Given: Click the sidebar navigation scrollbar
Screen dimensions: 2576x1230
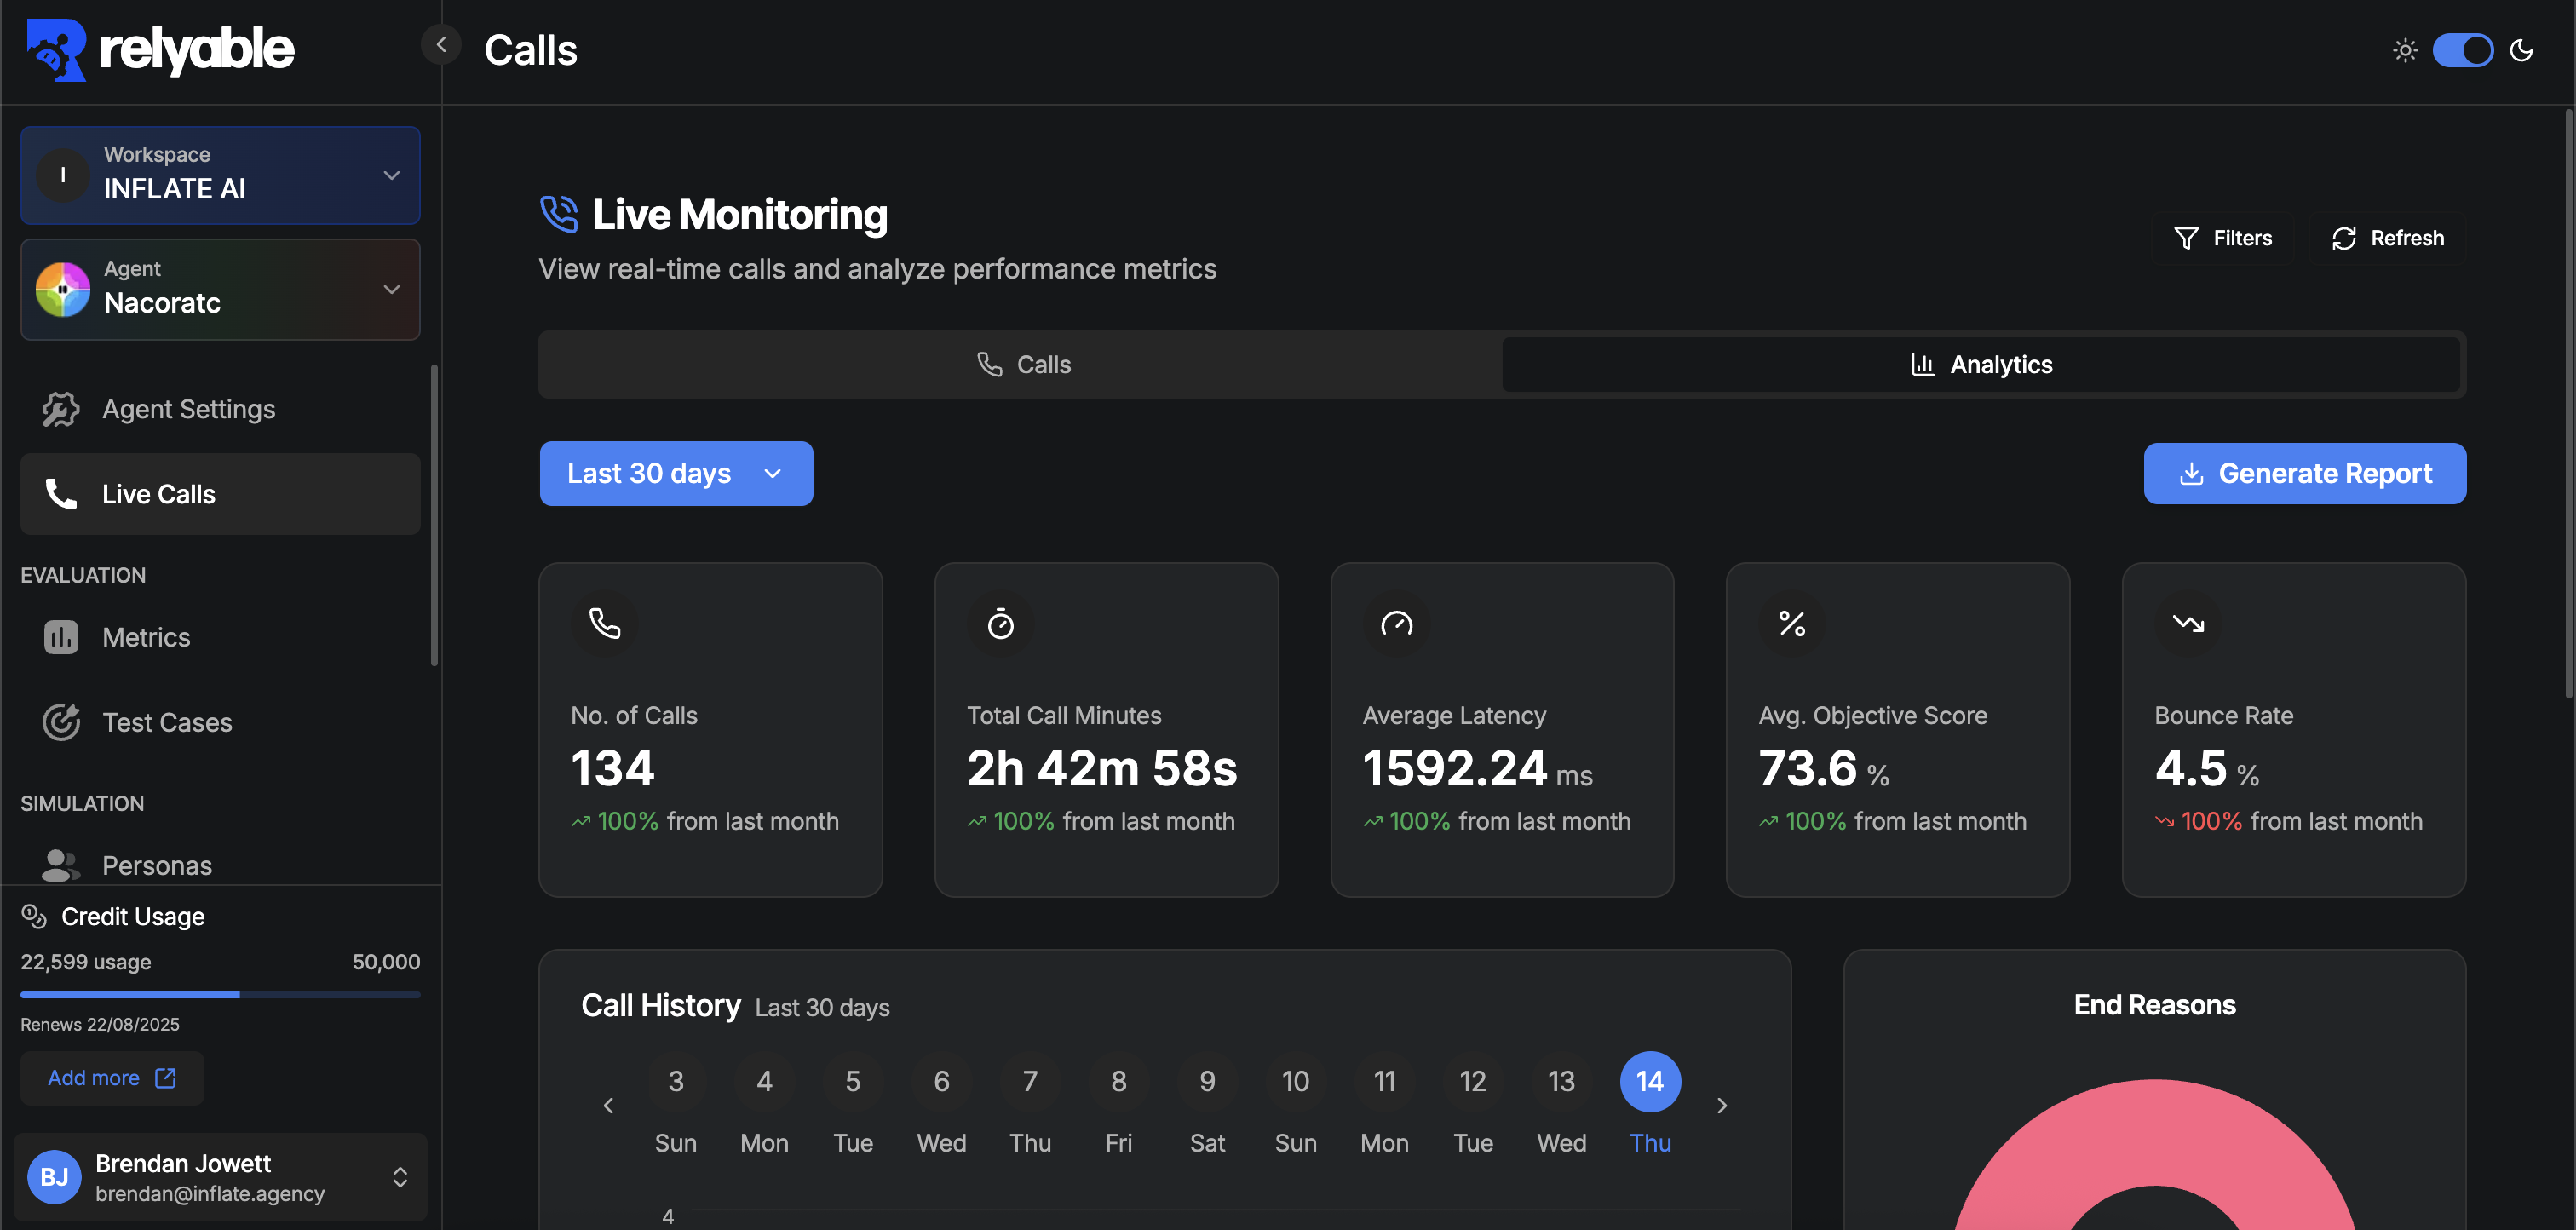Looking at the screenshot, I should [434, 515].
